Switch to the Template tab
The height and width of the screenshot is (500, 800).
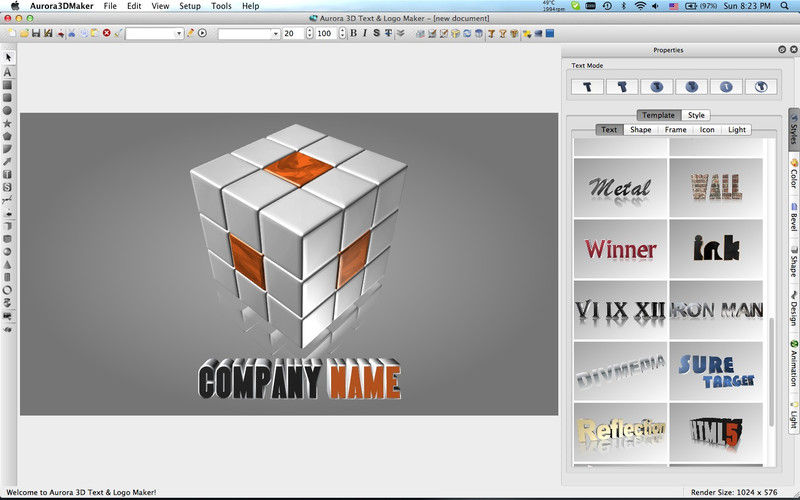[659, 115]
